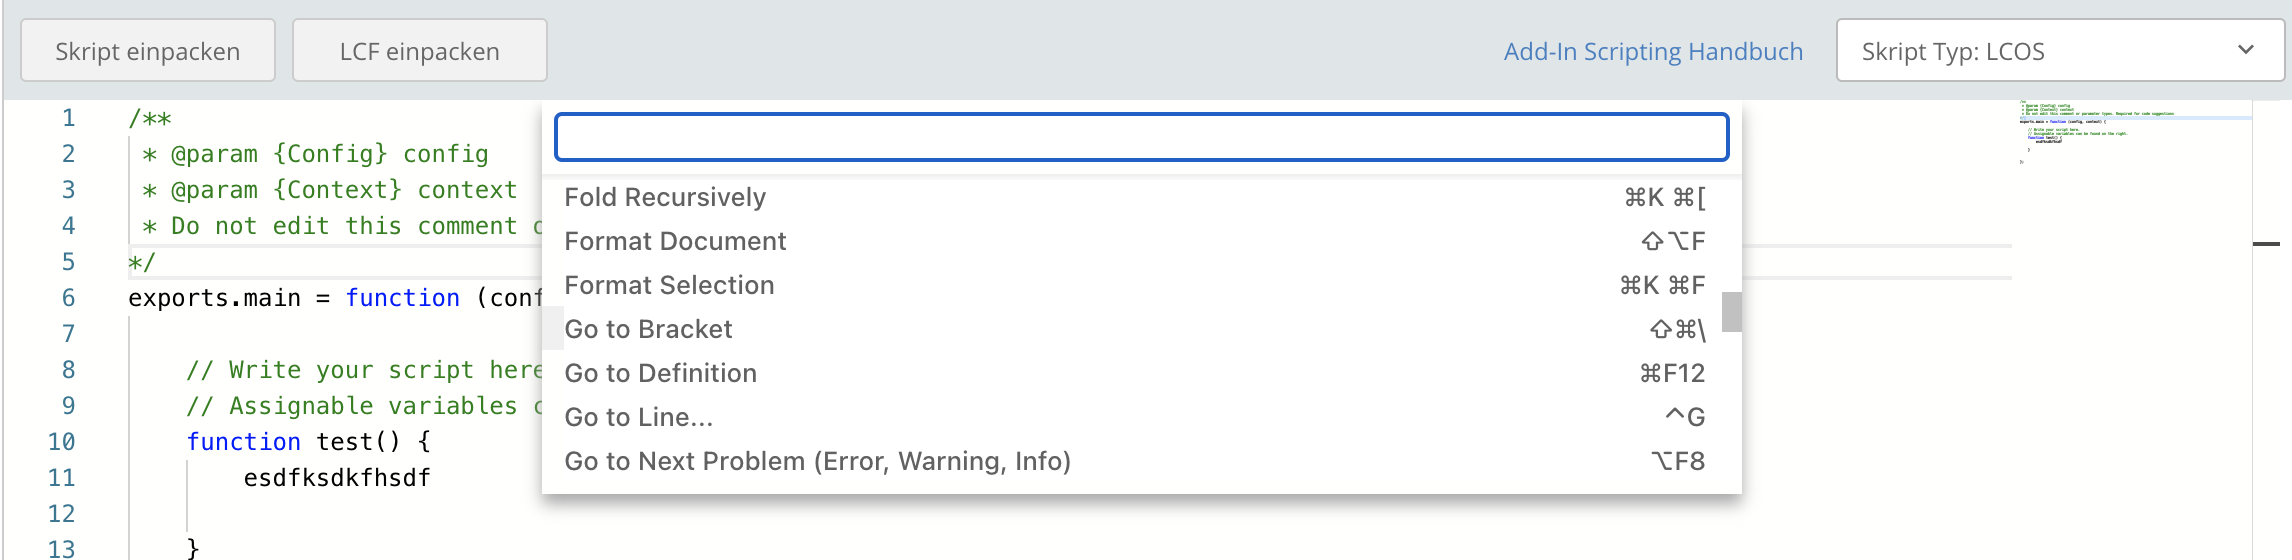Pick the Go to Line... command

pyautogui.click(x=638, y=417)
